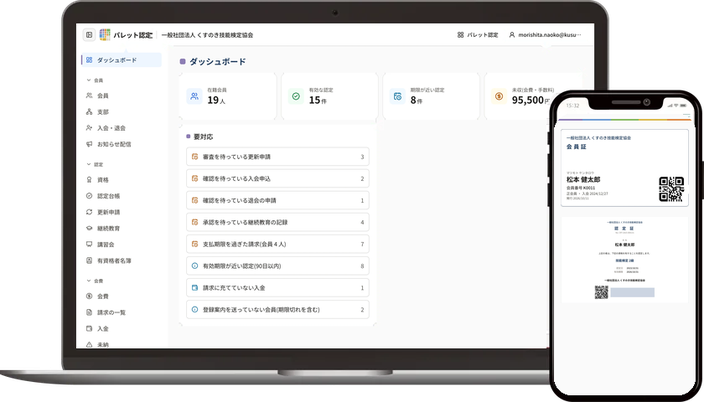The image size is (704, 402).
Task: Open 確認を待っている退会の申請 row
Action: point(277,200)
